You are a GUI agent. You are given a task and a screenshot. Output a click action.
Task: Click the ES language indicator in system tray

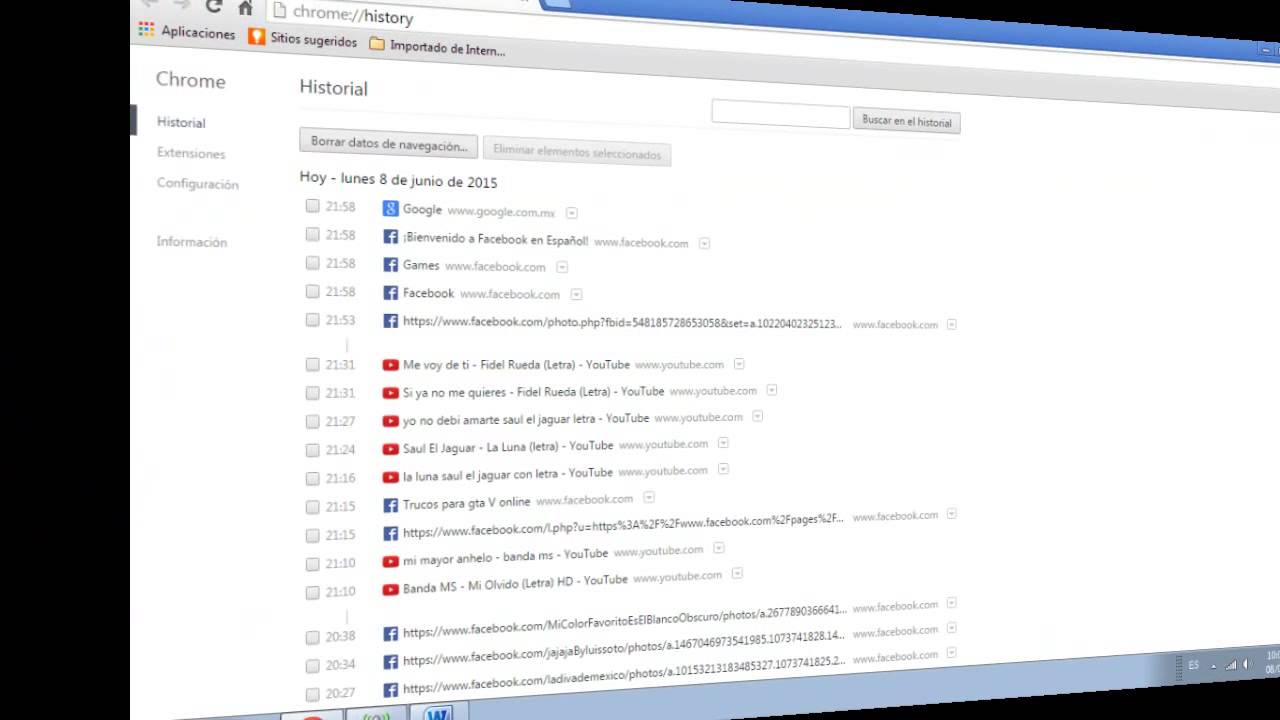tap(1193, 665)
